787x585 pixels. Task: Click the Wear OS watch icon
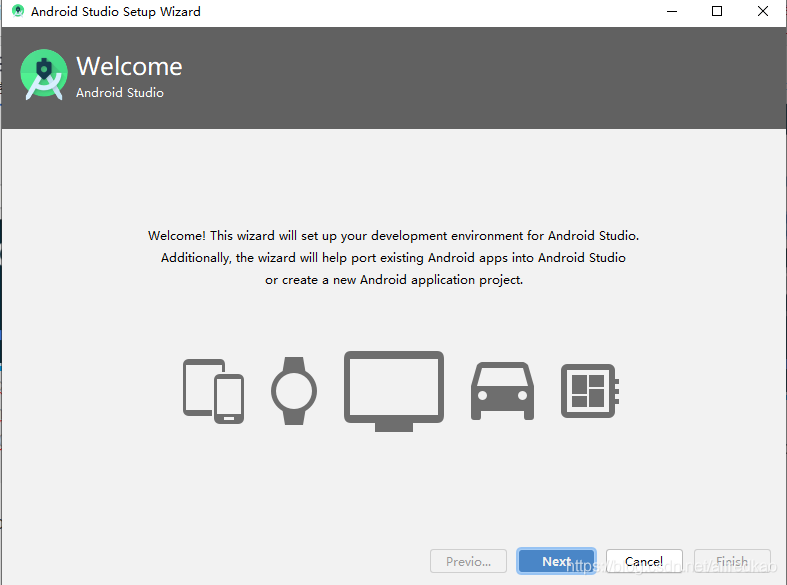tap(294, 391)
